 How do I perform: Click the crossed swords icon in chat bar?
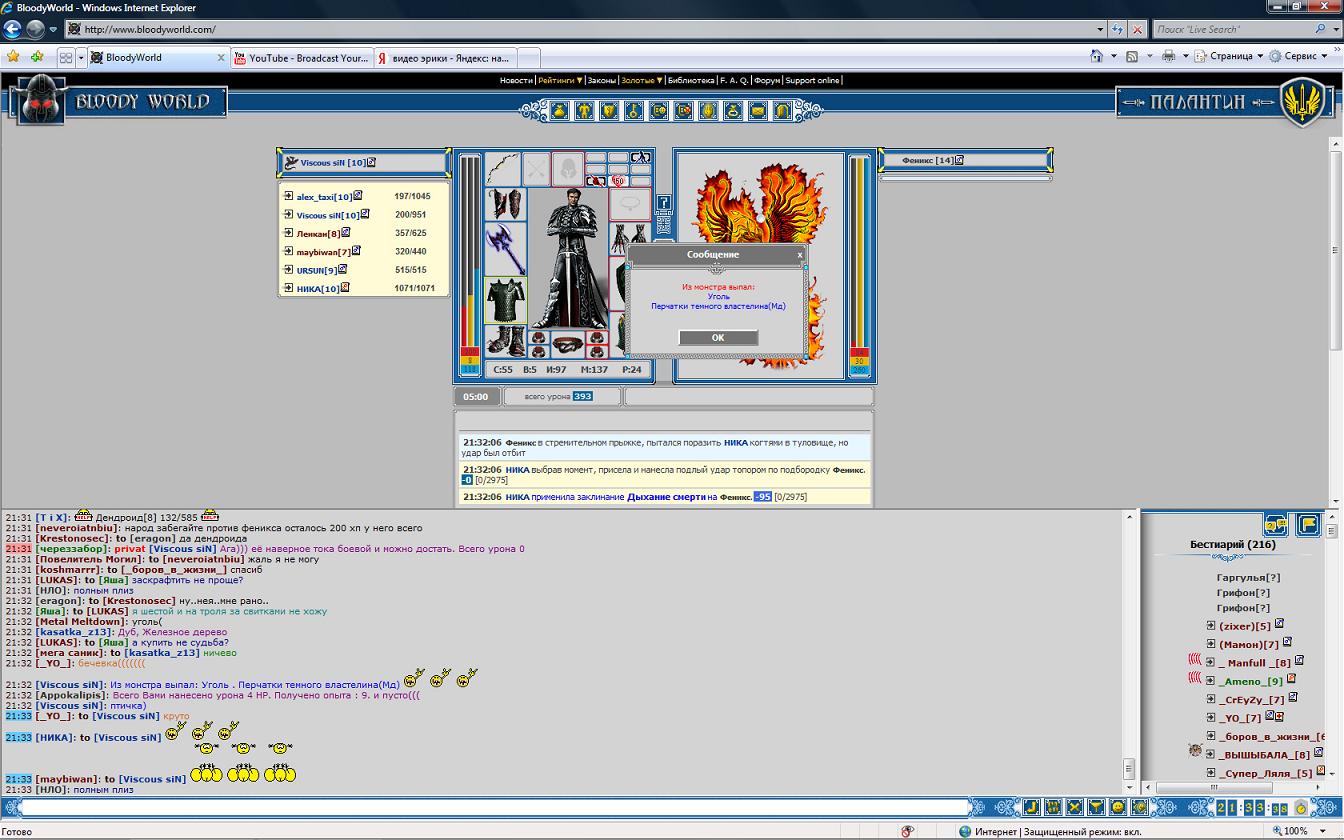(1074, 807)
